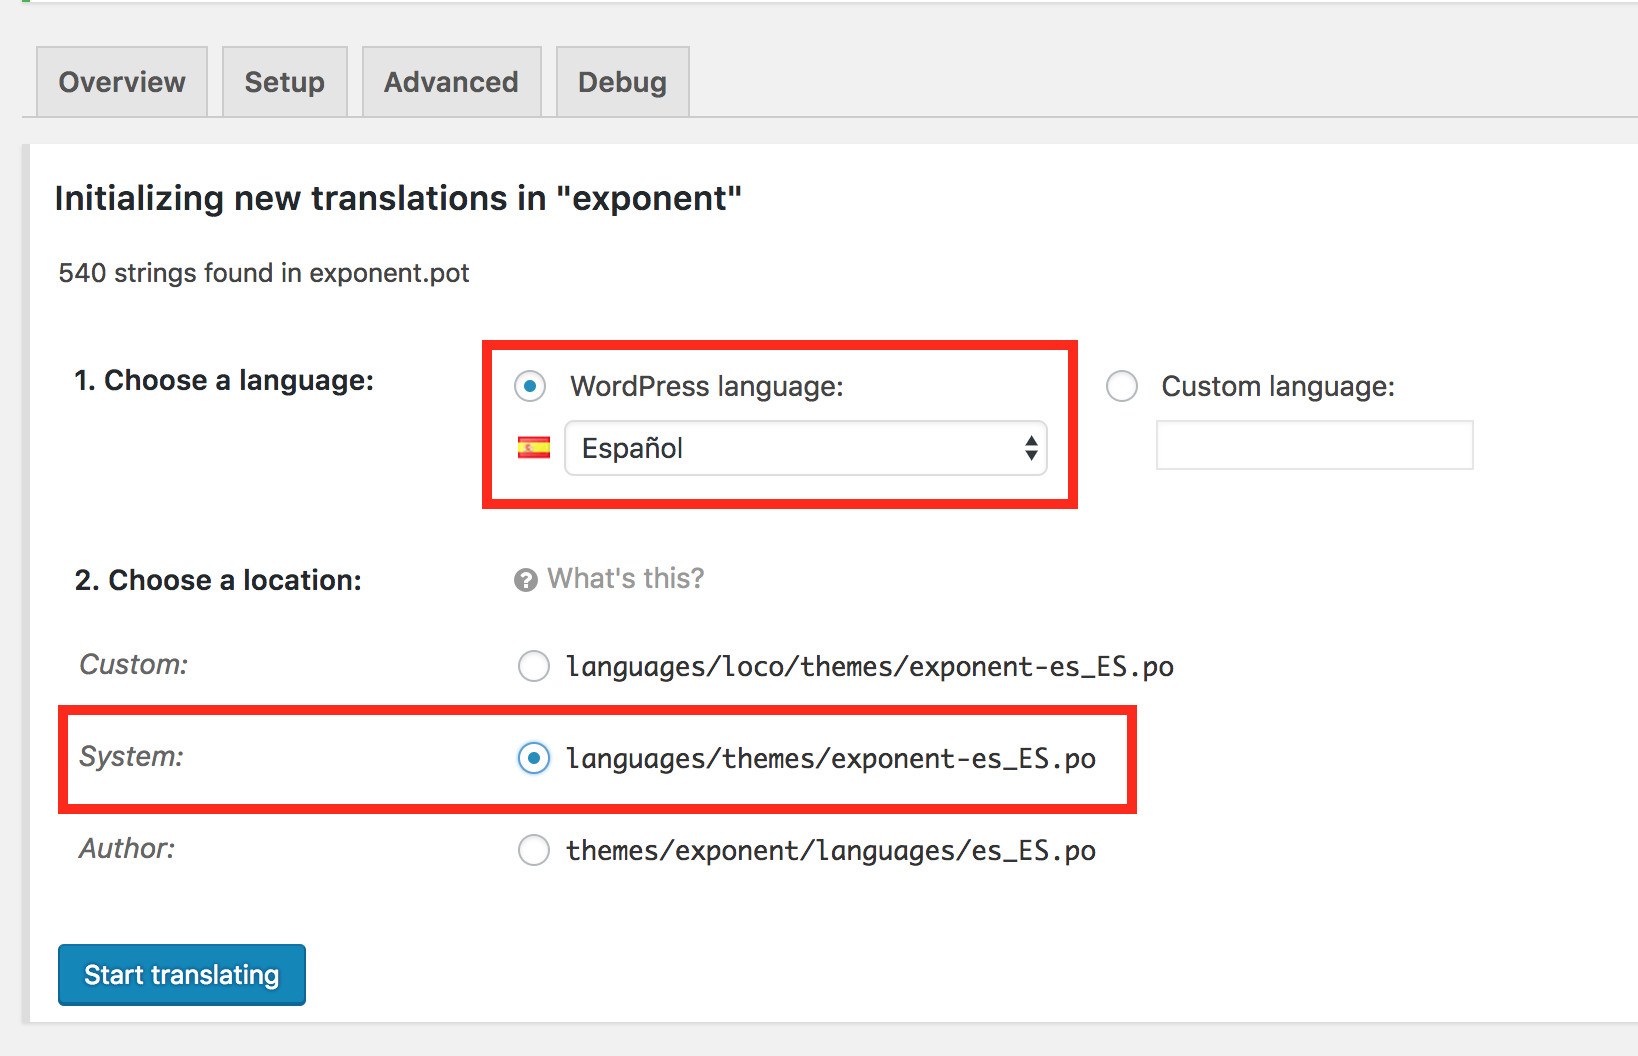Select the Custom location languages/loco/themes path
The height and width of the screenshot is (1056, 1638).
[534, 666]
